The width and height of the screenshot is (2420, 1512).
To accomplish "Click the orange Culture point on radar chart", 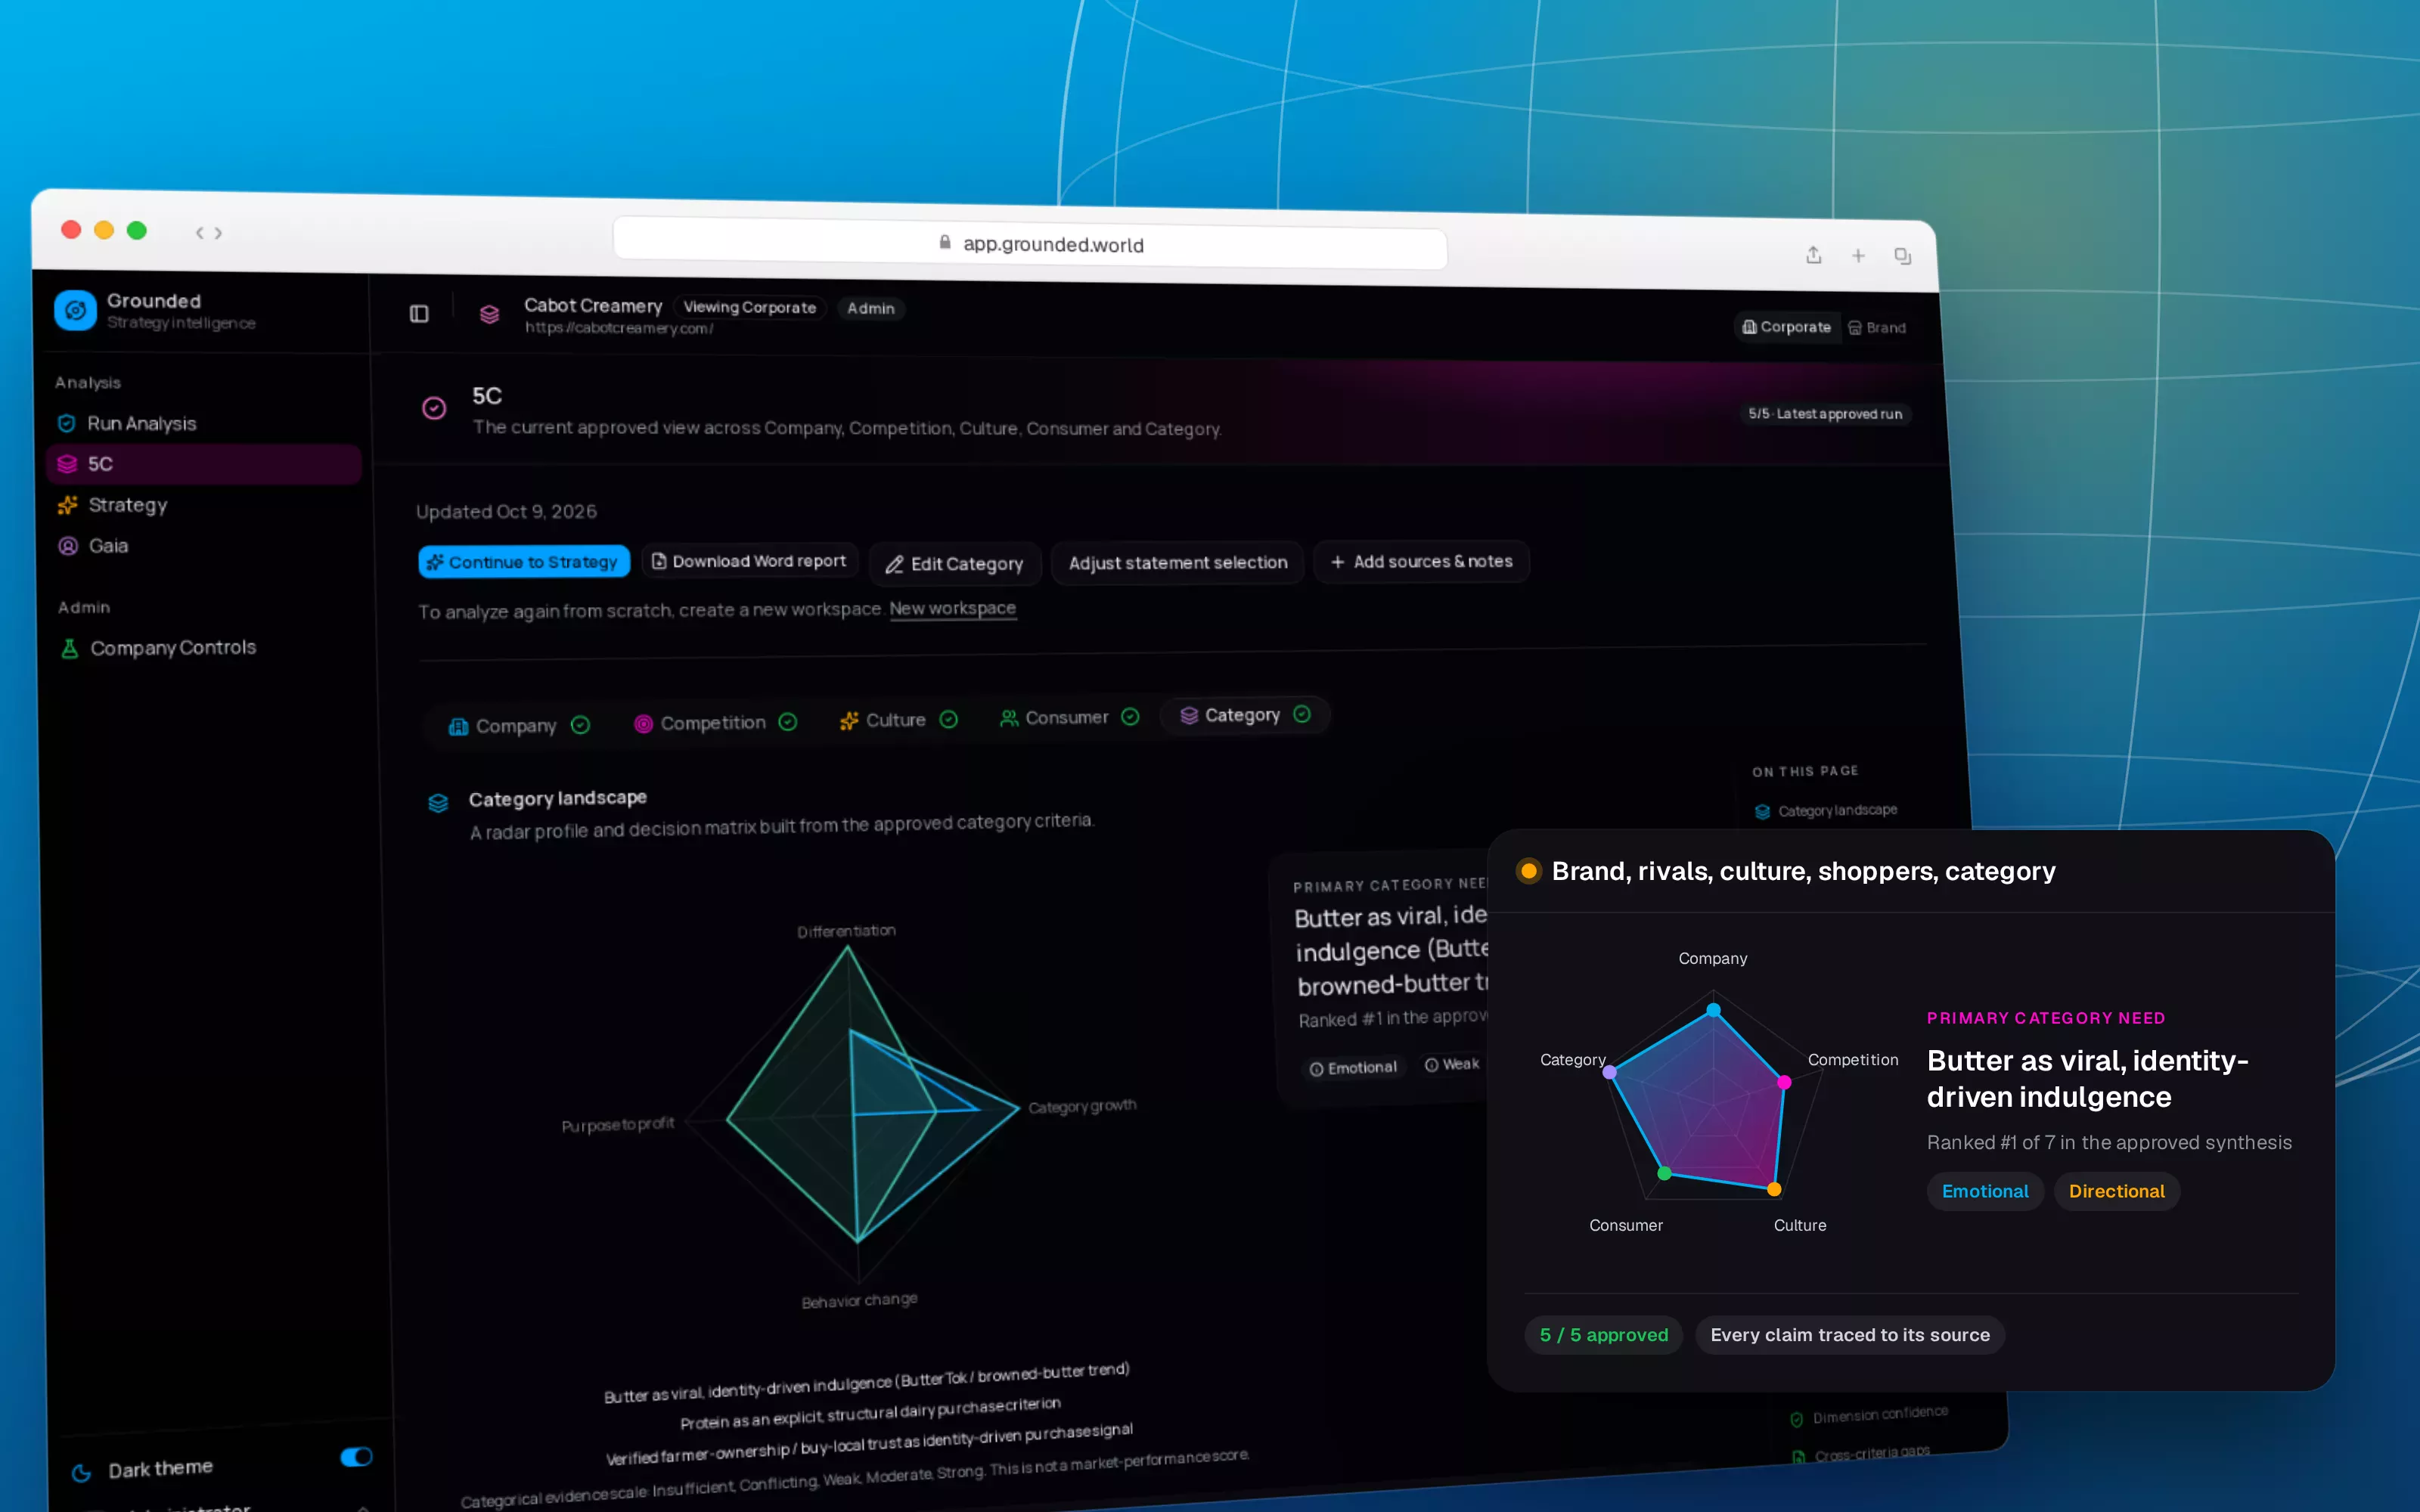I will 1773,1189.
